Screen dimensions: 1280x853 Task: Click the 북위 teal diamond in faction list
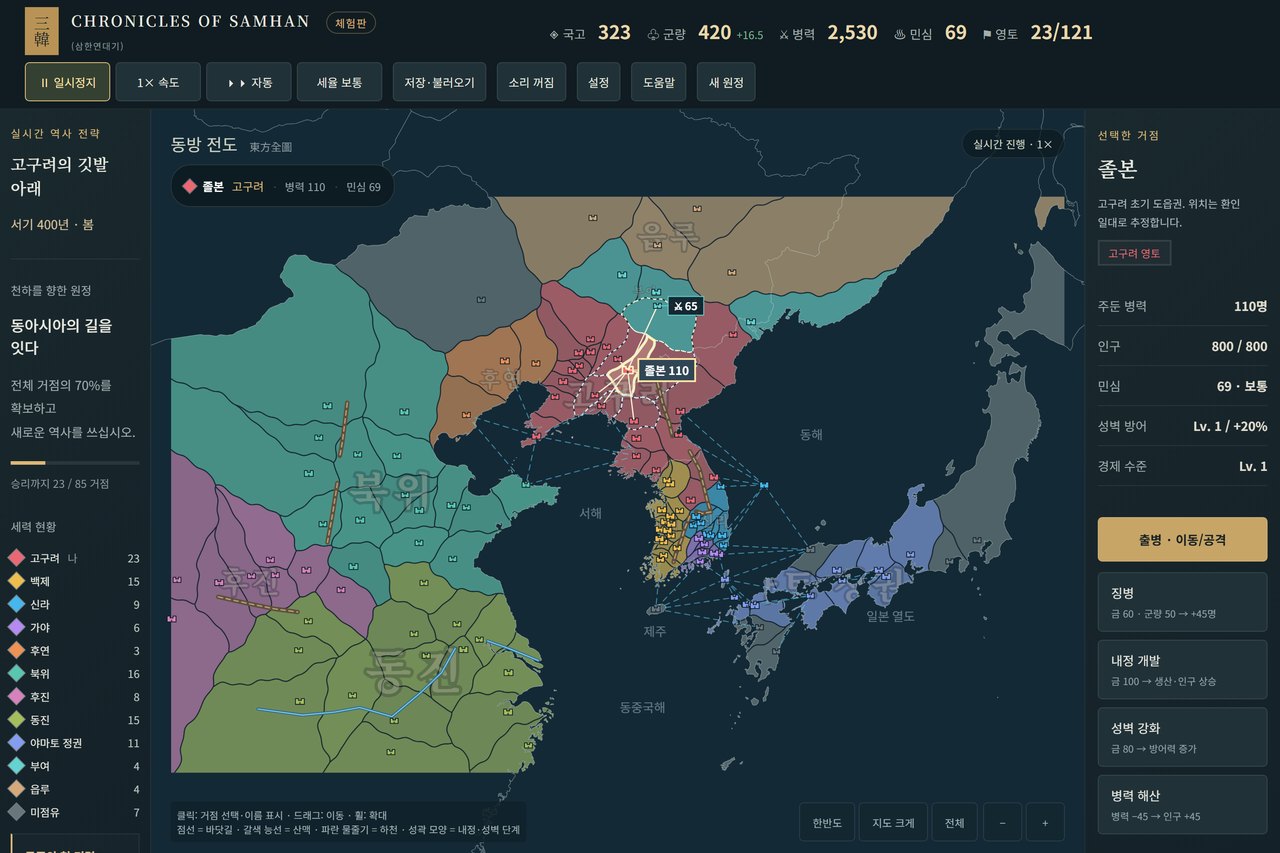point(16,673)
